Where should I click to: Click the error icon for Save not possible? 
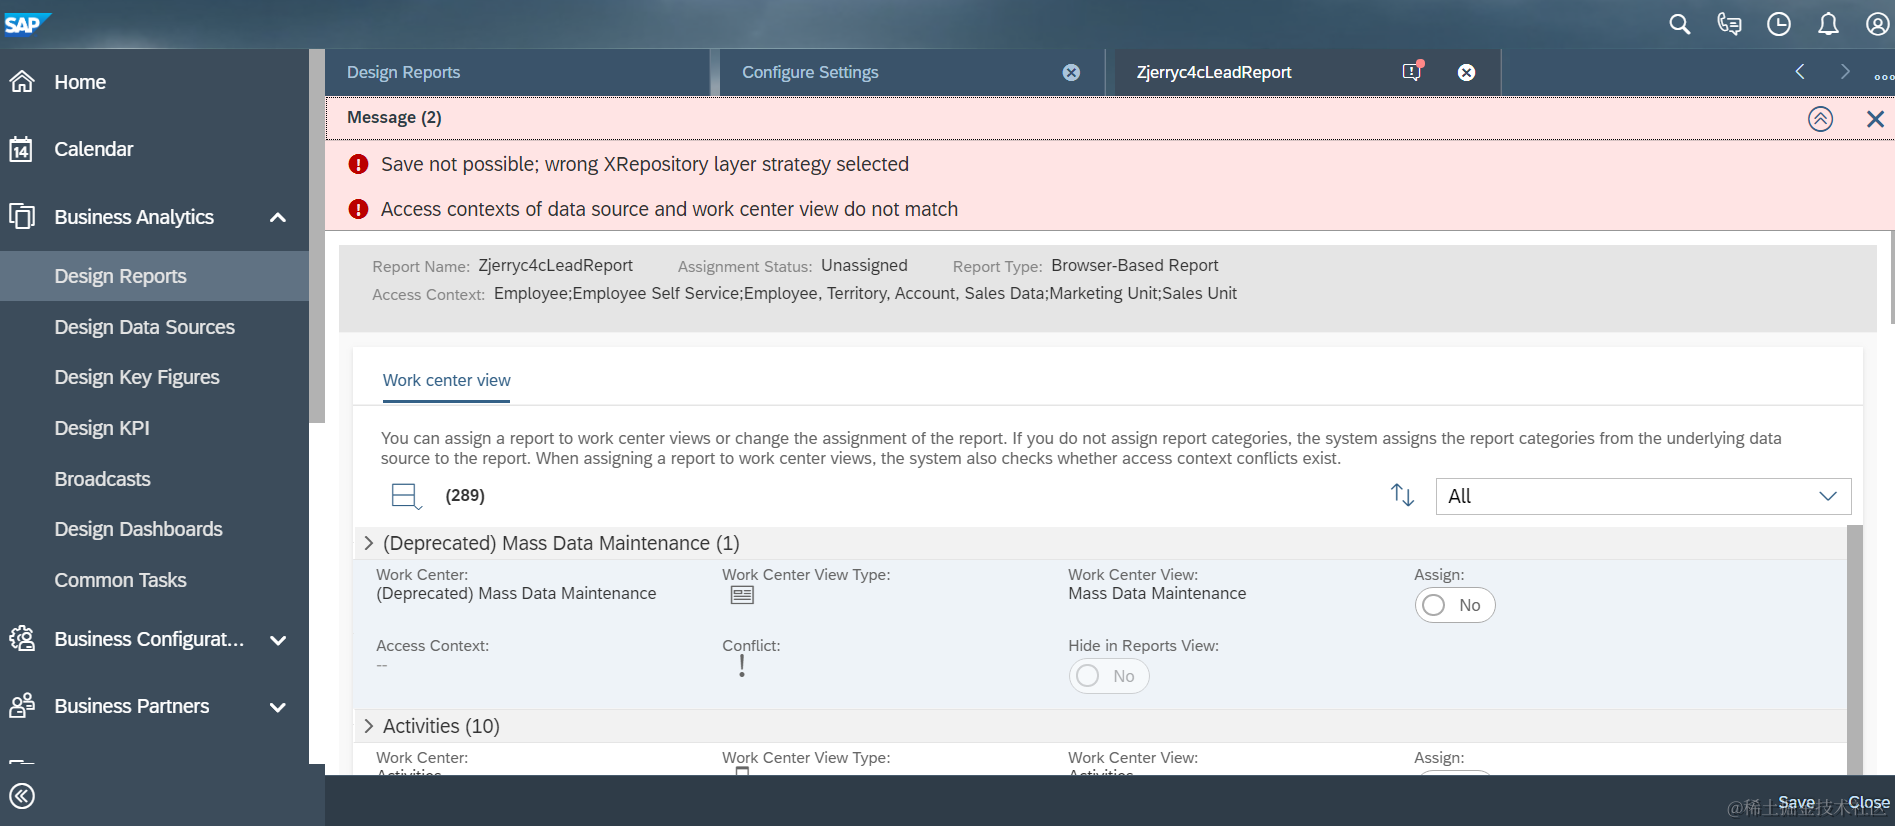pos(358,164)
